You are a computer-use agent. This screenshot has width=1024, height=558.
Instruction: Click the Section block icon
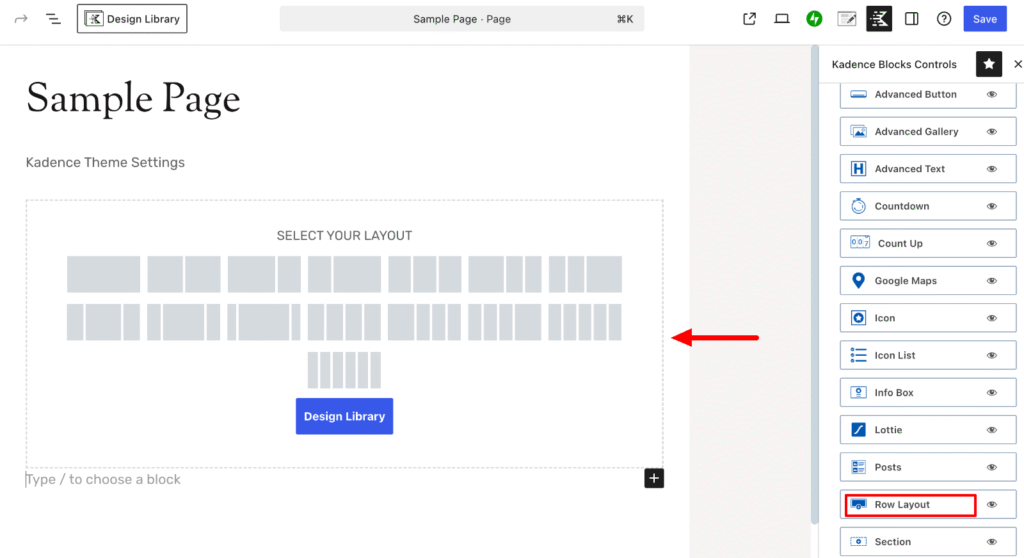(858, 541)
